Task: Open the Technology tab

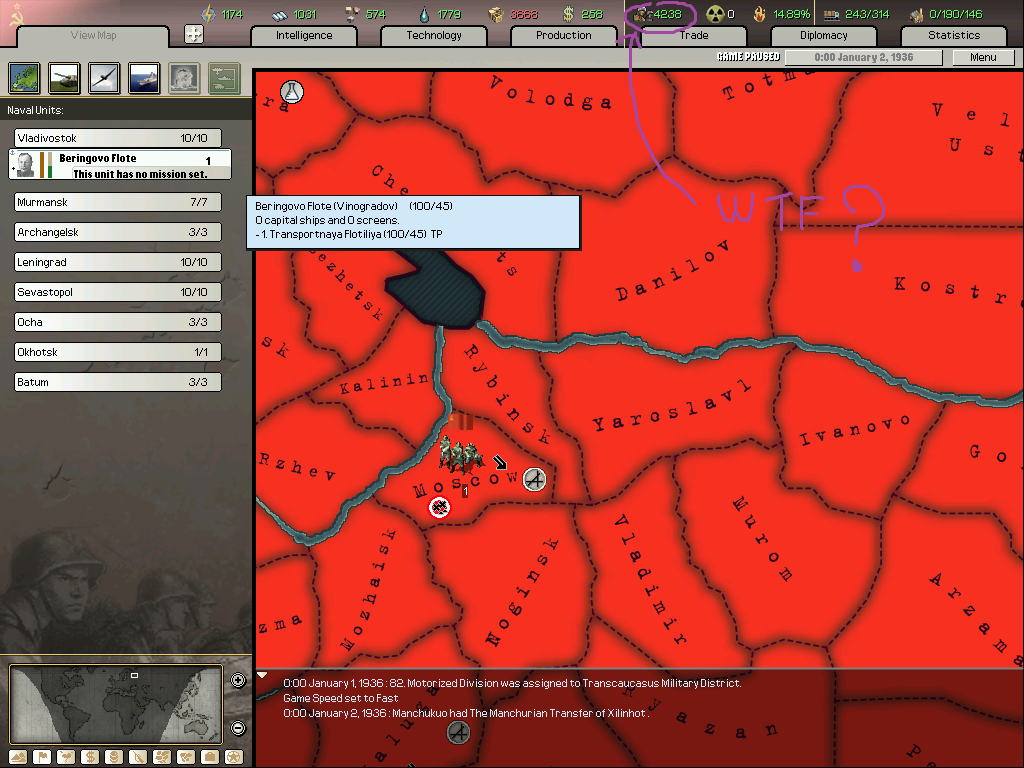Action: (x=434, y=36)
